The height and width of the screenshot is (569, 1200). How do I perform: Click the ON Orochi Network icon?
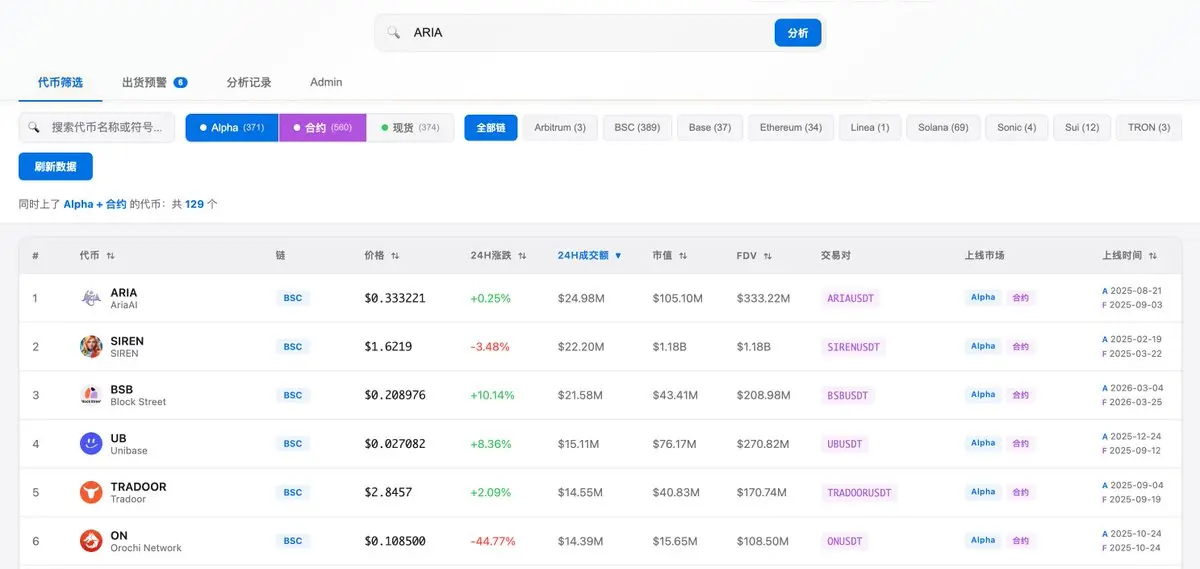(91, 541)
